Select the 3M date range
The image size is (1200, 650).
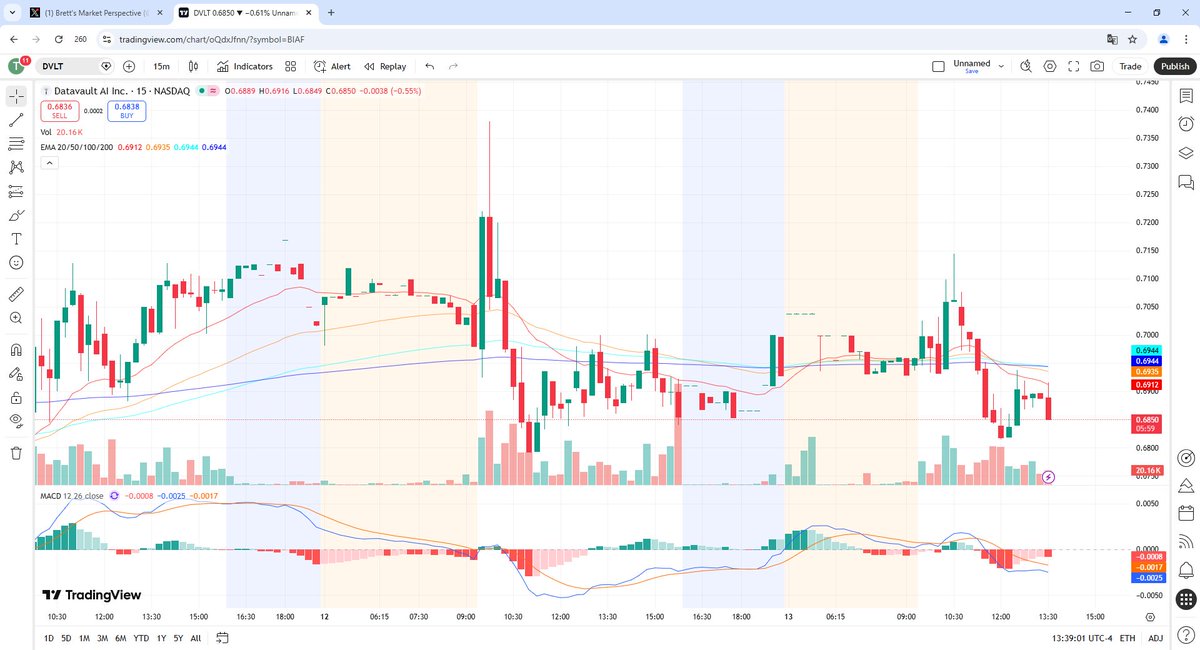click(103, 638)
